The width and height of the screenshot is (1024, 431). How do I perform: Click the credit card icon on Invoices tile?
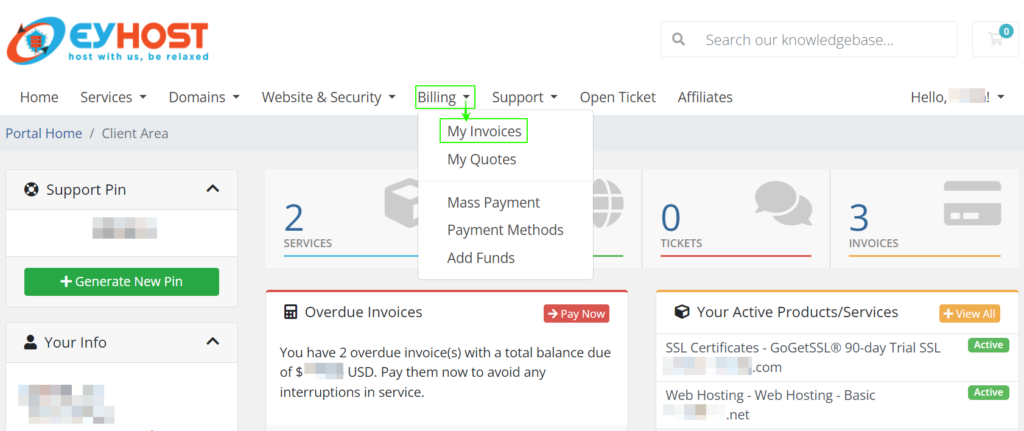pyautogui.click(x=972, y=203)
